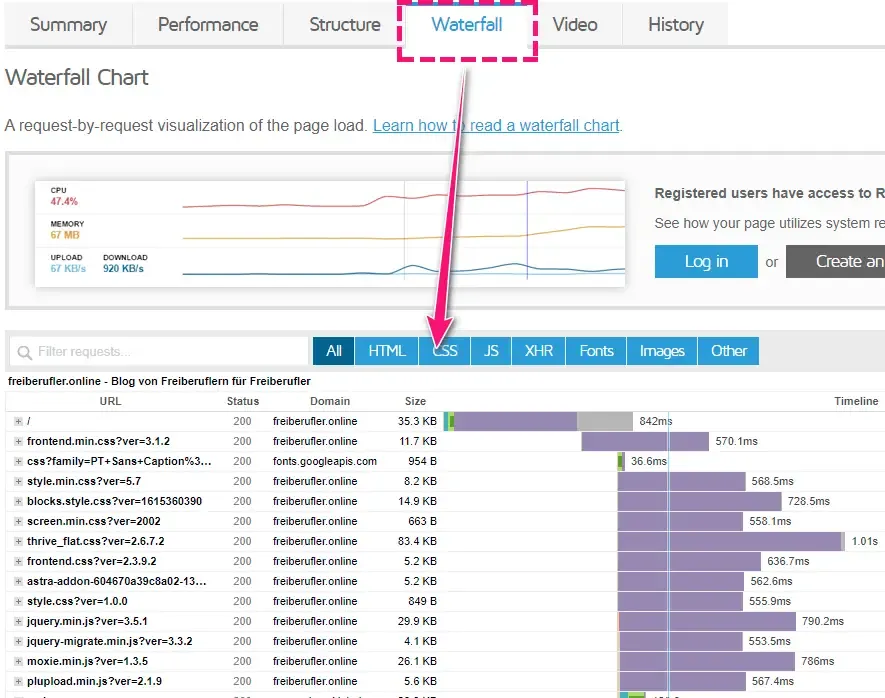Screen dimensions: 885x698
Task: Expand the jquery.min.js?ver=3.5.1 request details
Action: [18, 621]
